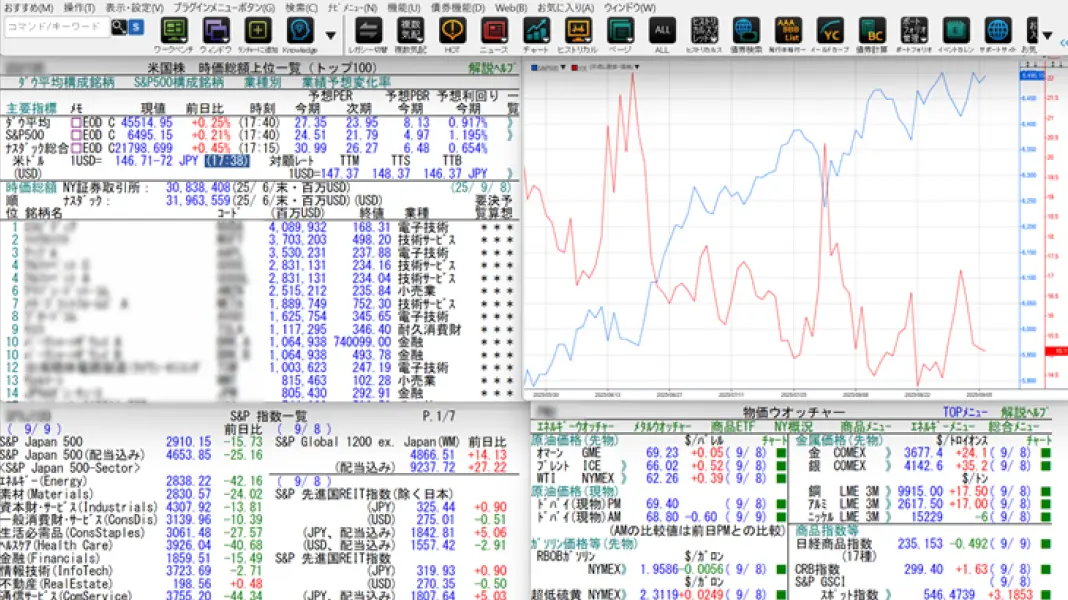This screenshot has height=600, width=1068.
Task: Toggle the メモ checkbox for S&P500
Action: 76,136
